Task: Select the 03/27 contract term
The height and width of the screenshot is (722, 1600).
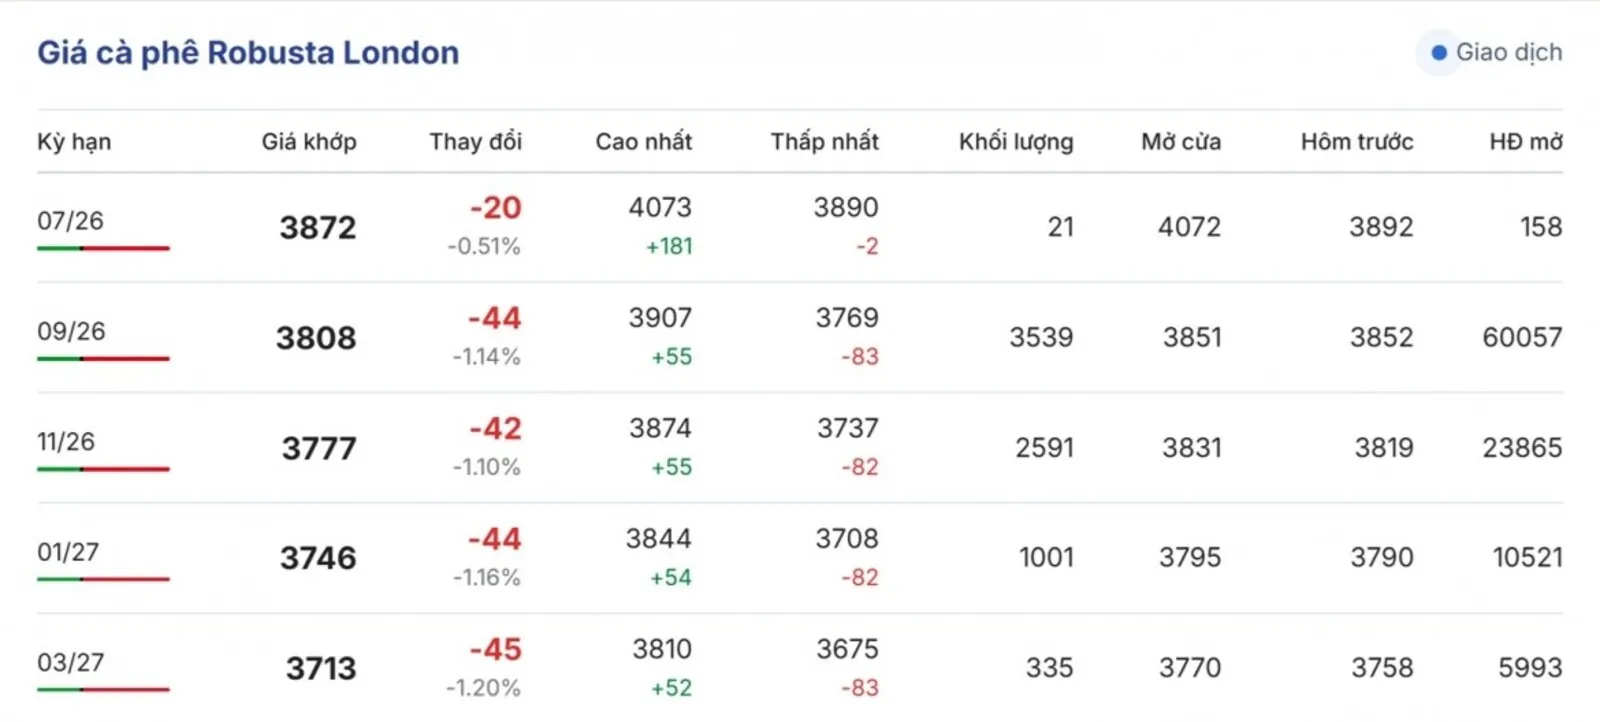Action: 71,663
